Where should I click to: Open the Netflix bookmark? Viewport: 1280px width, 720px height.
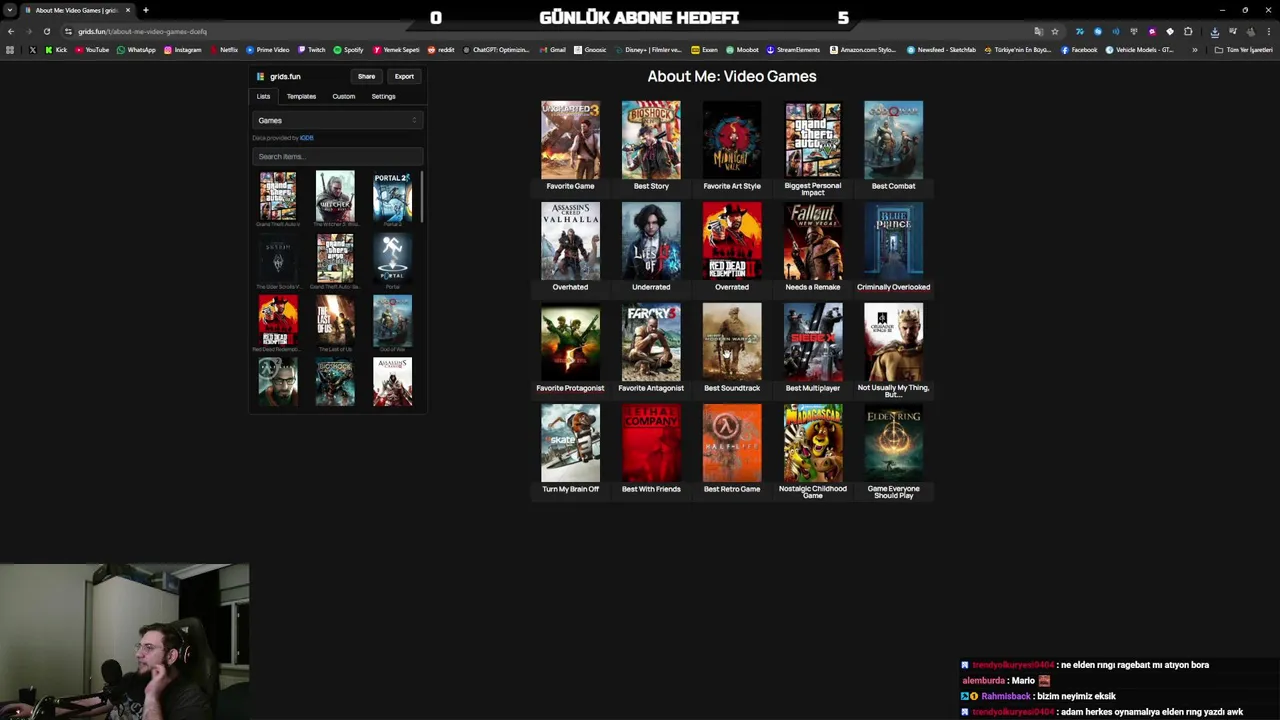click(x=223, y=50)
